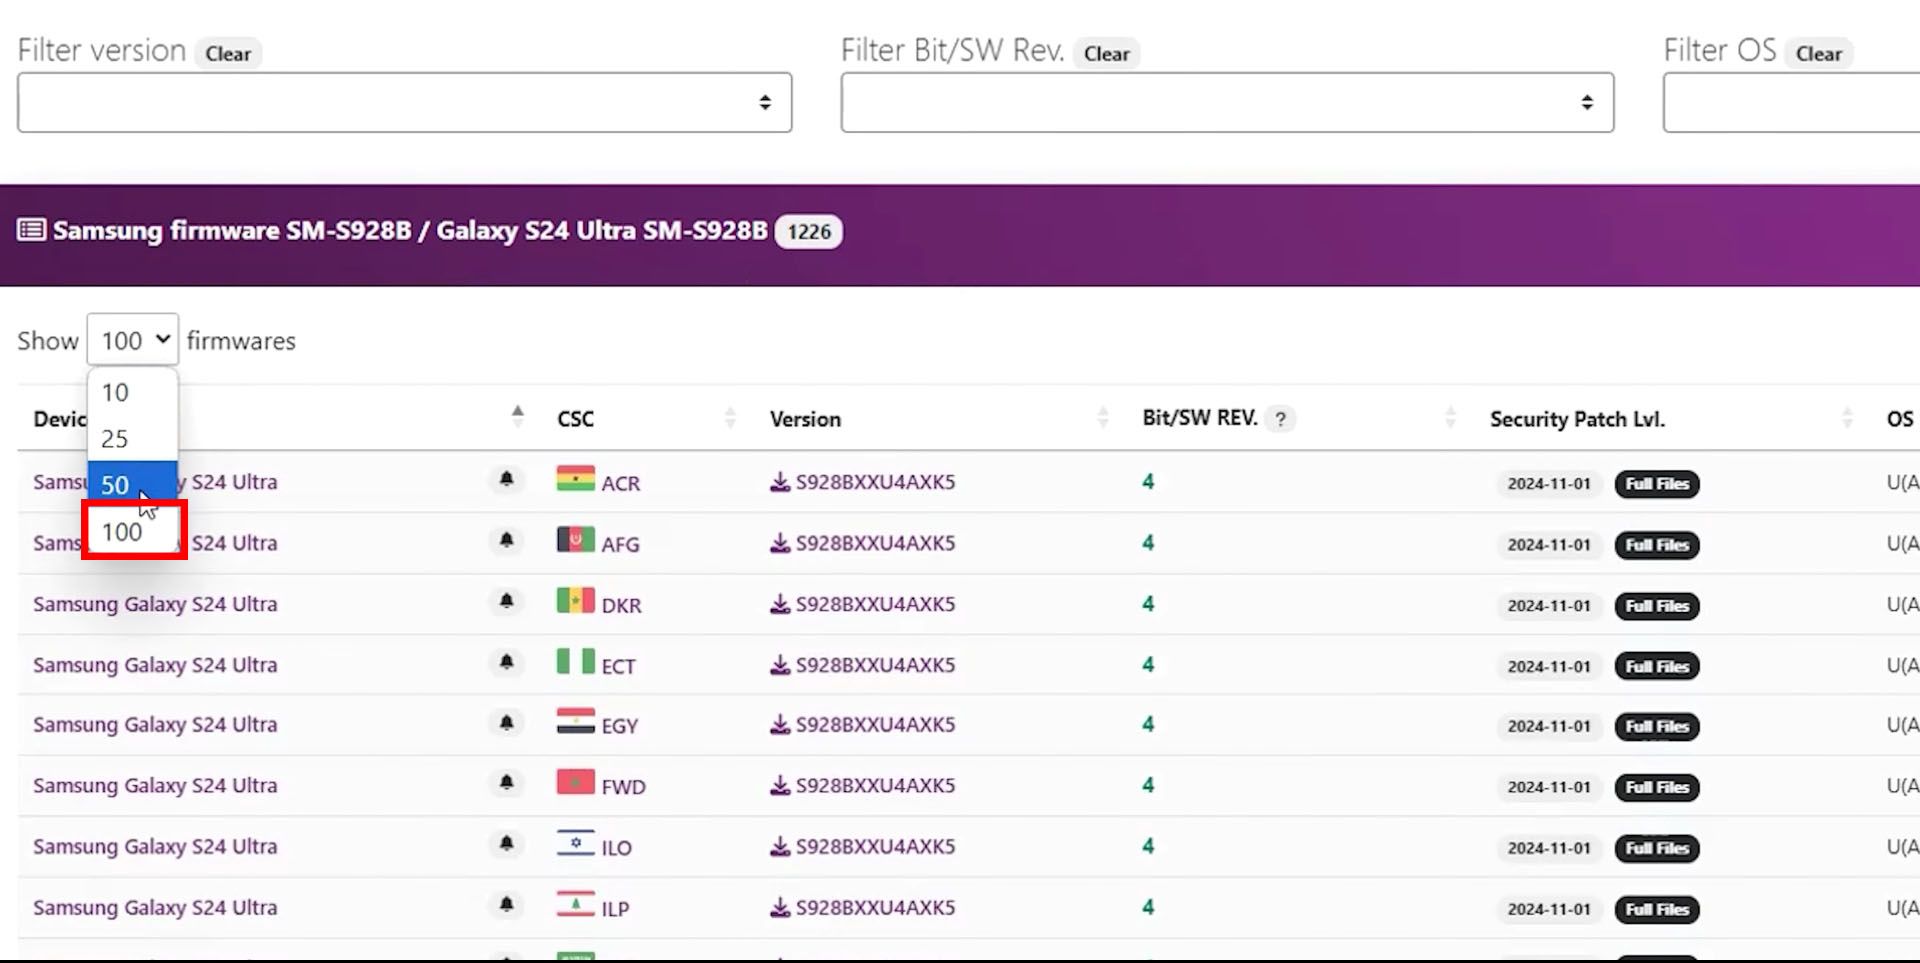This screenshot has width=1920, height=963.
Task: Download S928BXXU4AXK5 firmware for FWD
Action: click(x=863, y=785)
